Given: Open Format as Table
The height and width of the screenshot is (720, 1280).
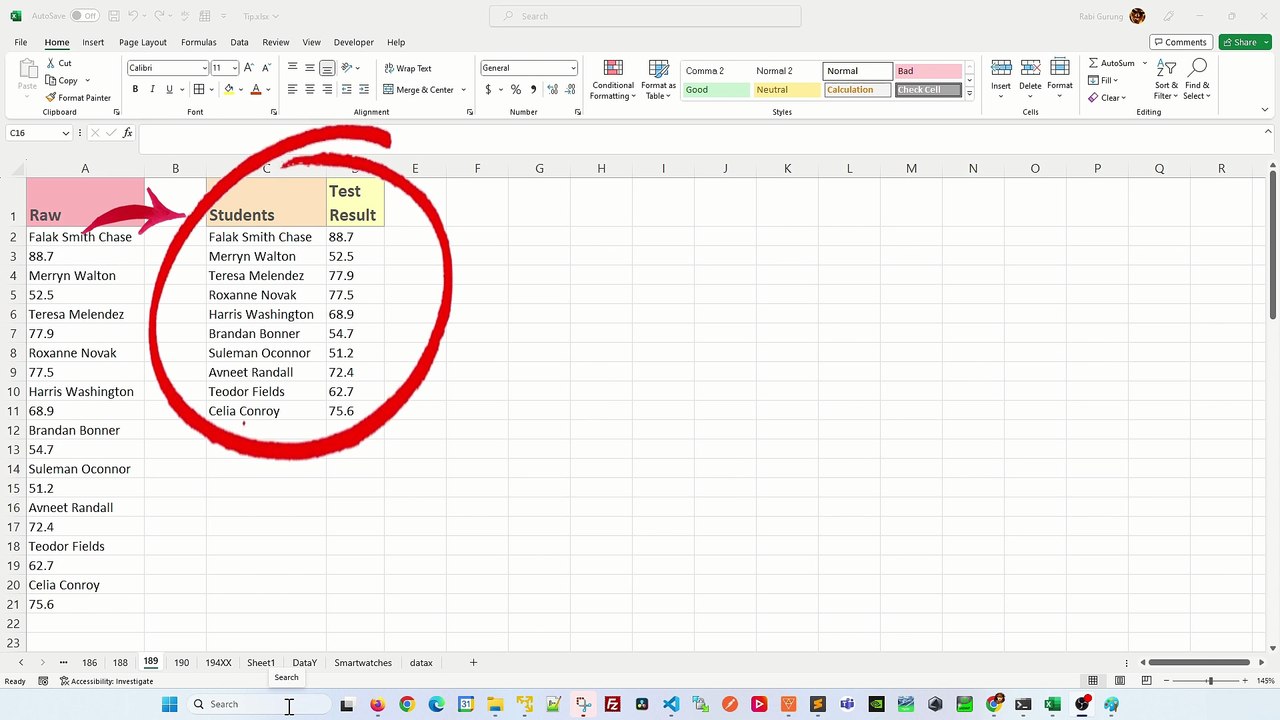Looking at the screenshot, I should (x=658, y=80).
